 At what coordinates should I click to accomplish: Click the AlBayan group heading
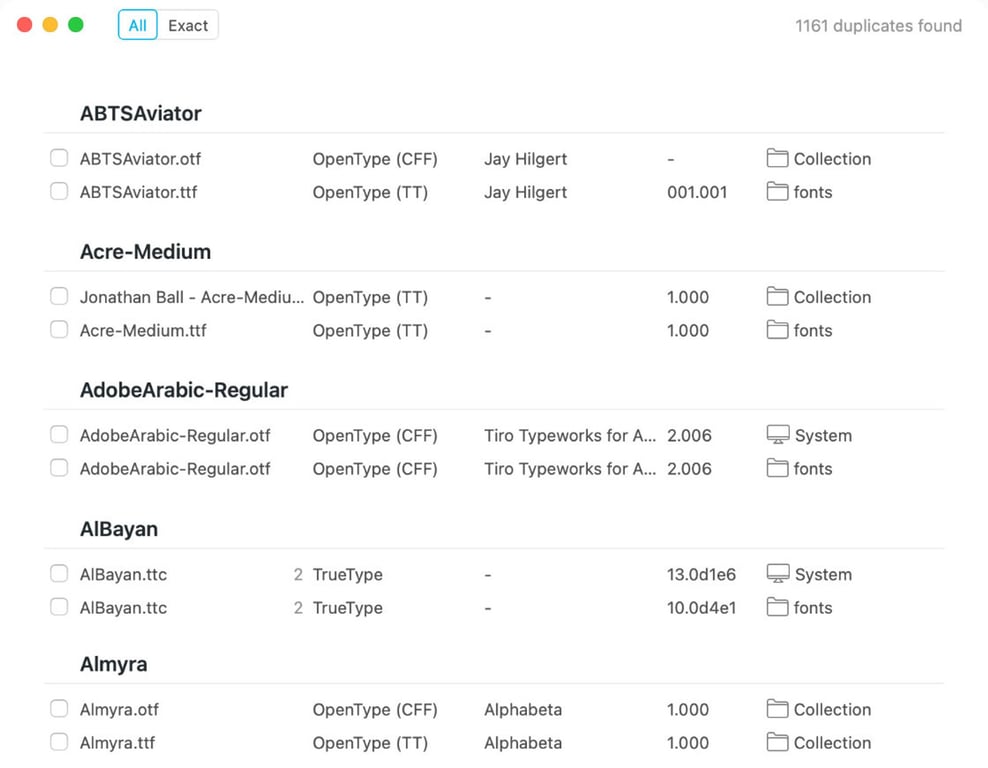(x=118, y=529)
